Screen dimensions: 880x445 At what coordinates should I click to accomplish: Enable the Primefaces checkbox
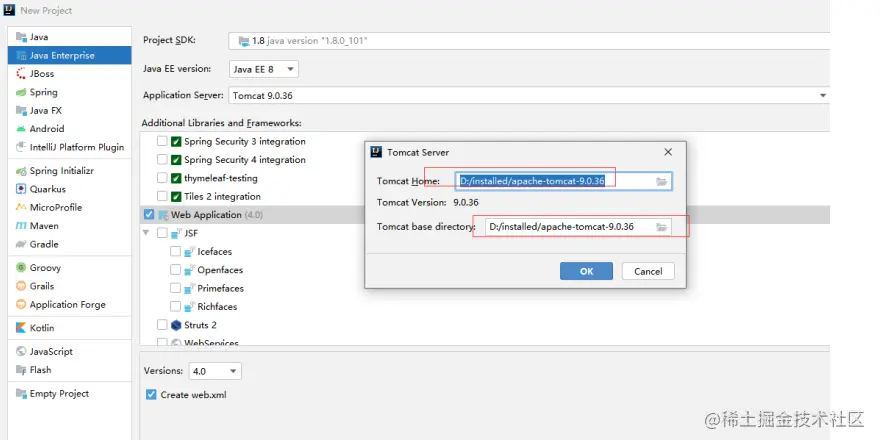(175, 288)
